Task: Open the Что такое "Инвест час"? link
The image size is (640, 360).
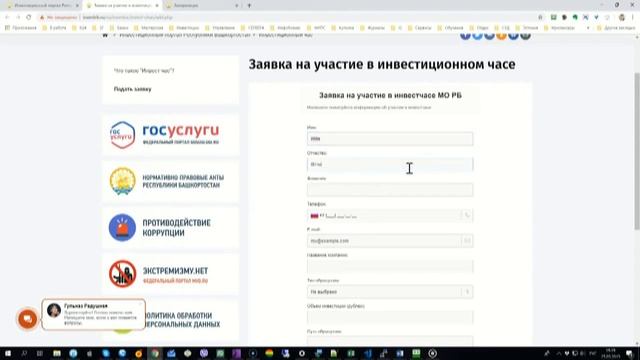Action: 144,71
